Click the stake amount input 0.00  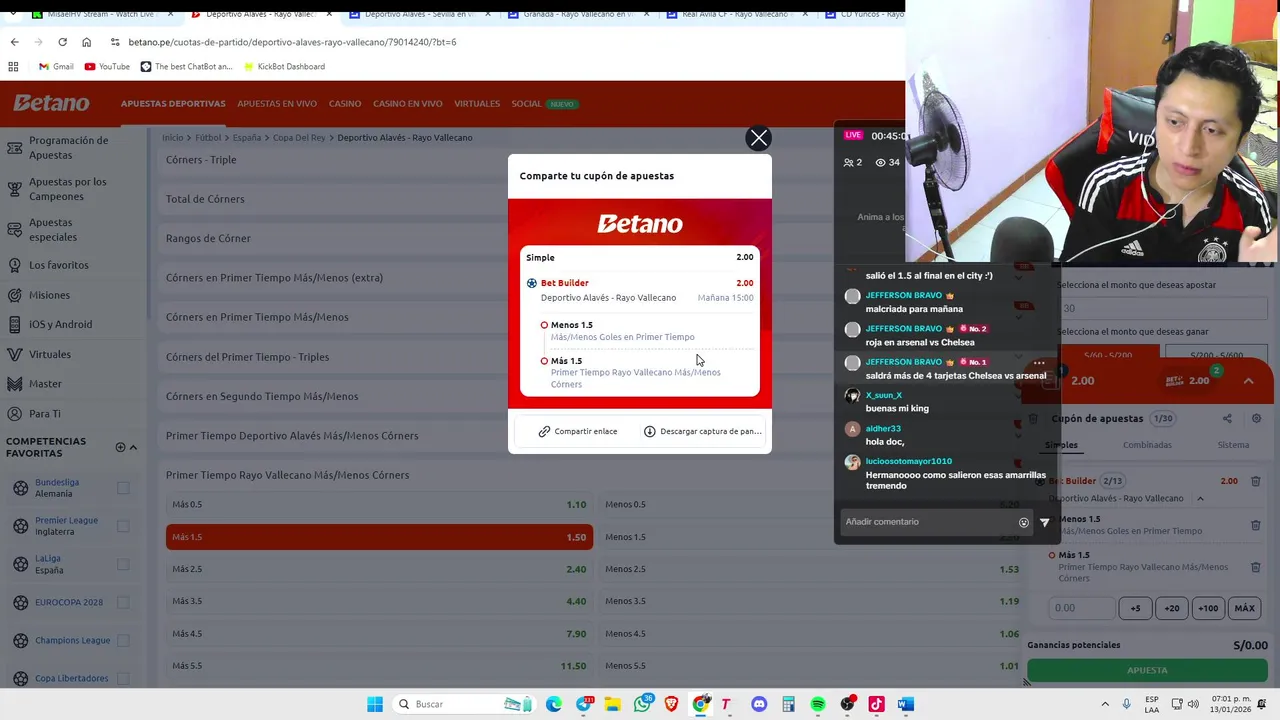[1081, 608]
